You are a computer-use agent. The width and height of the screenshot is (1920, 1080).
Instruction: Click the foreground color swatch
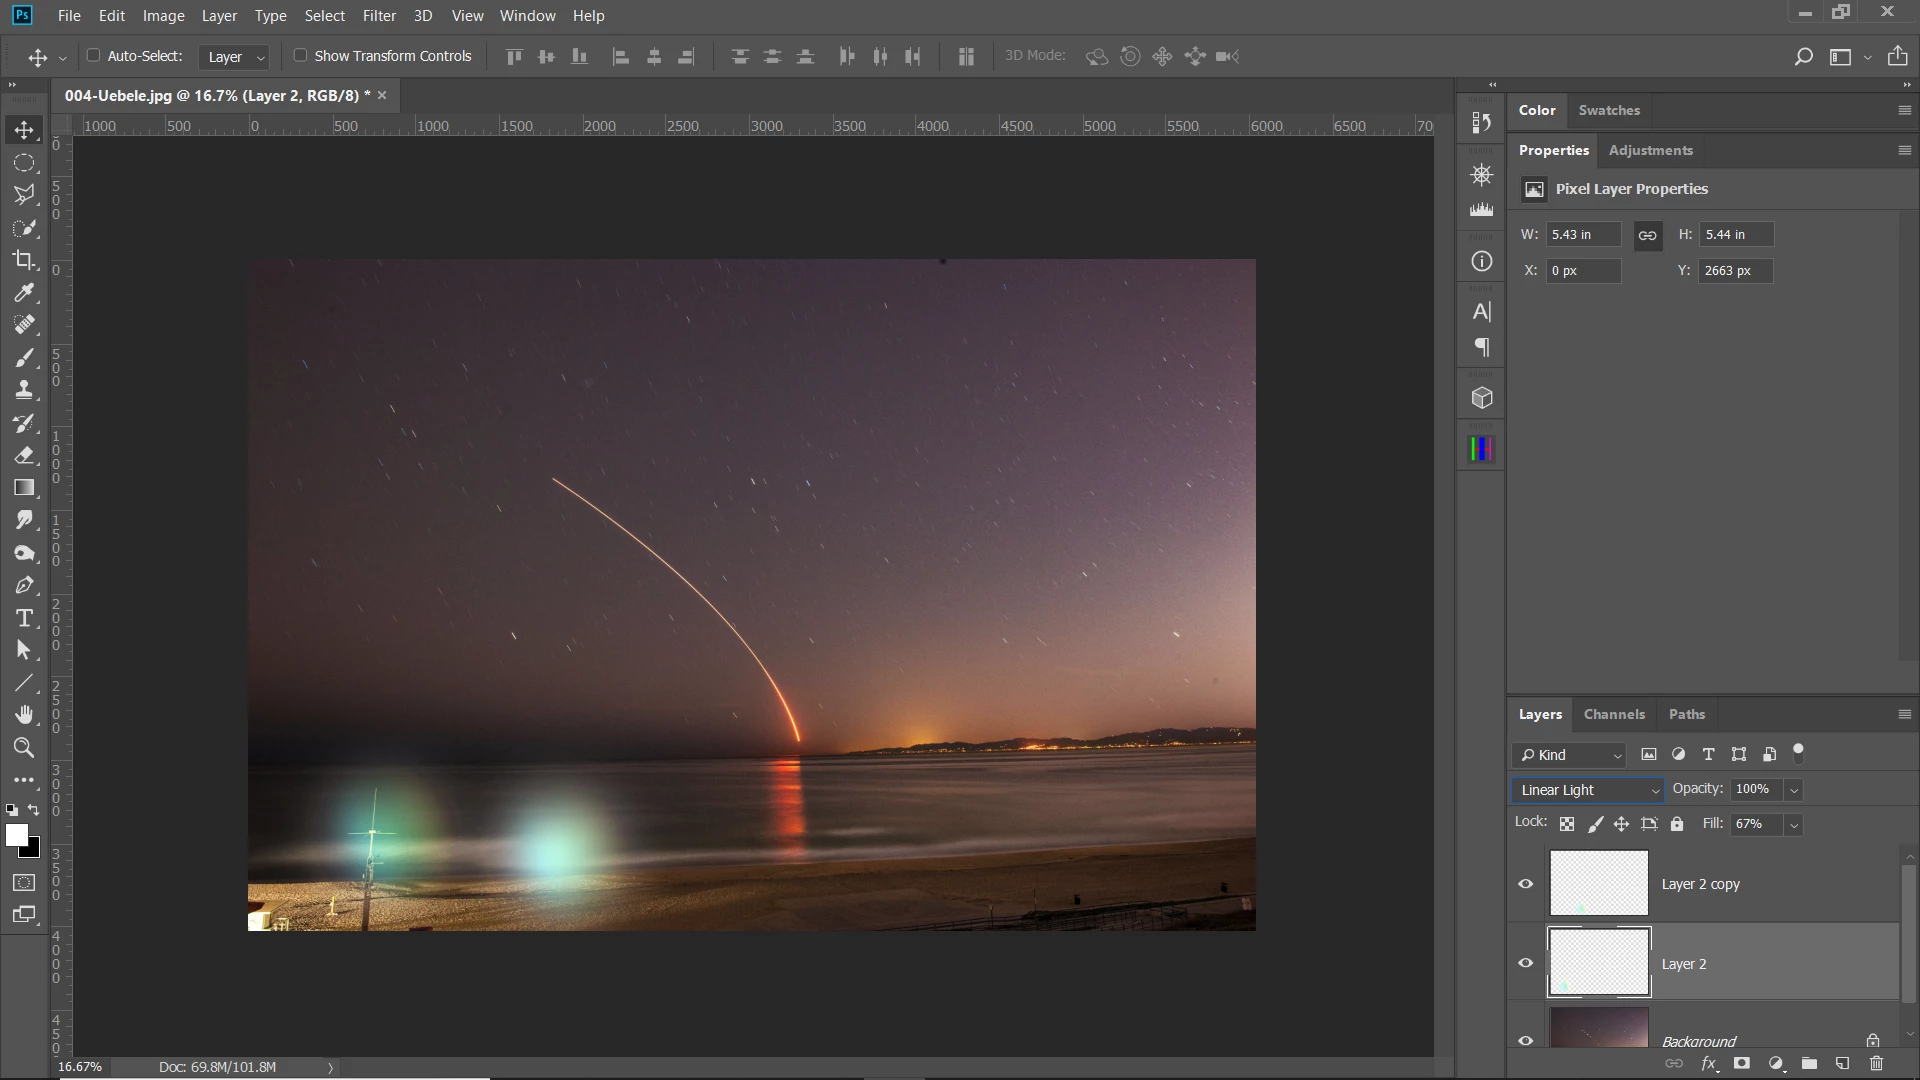[x=16, y=835]
